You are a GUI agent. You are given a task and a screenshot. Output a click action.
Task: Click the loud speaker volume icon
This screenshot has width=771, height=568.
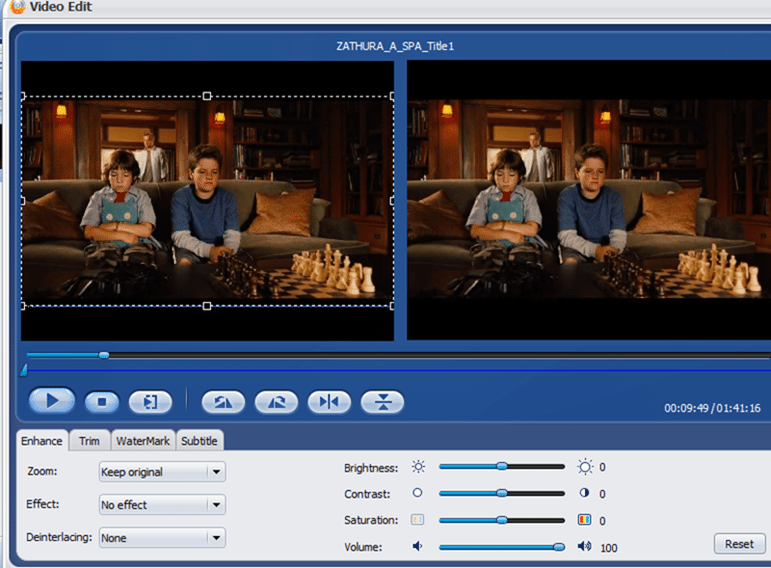[x=584, y=546]
